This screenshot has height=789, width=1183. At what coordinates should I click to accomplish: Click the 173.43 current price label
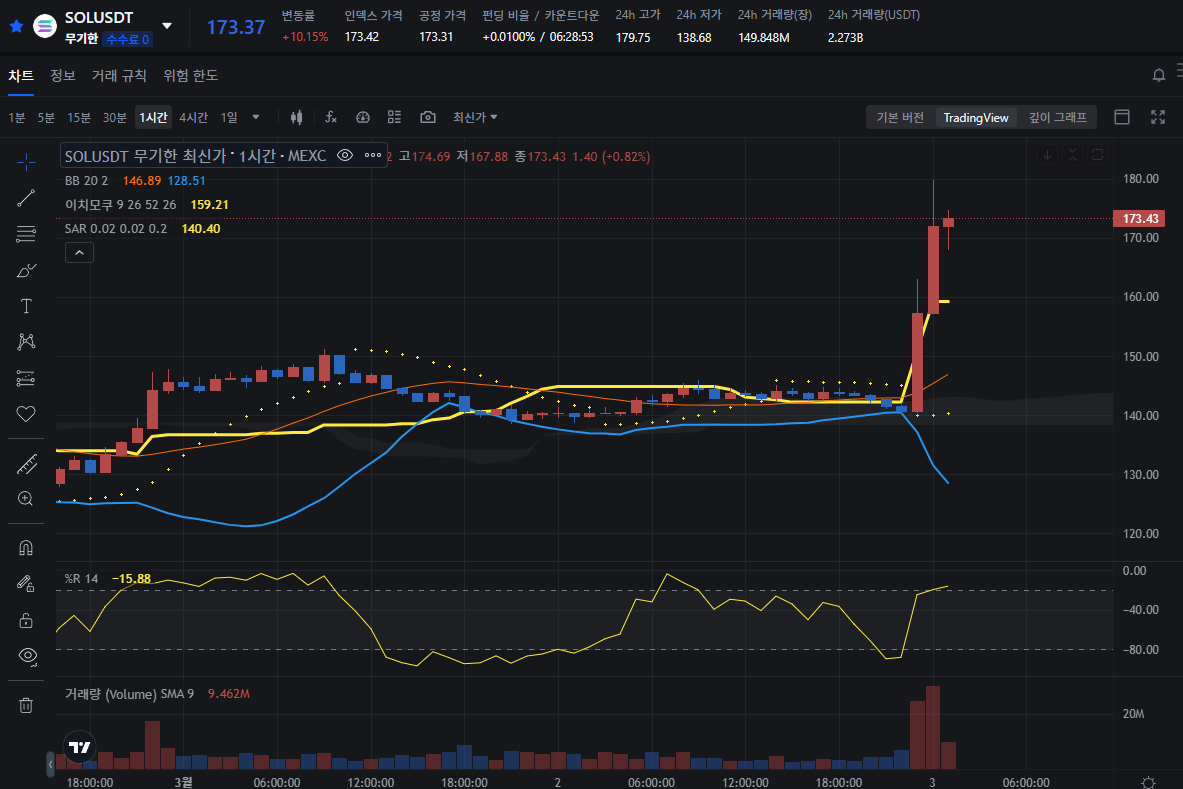click(1138, 218)
